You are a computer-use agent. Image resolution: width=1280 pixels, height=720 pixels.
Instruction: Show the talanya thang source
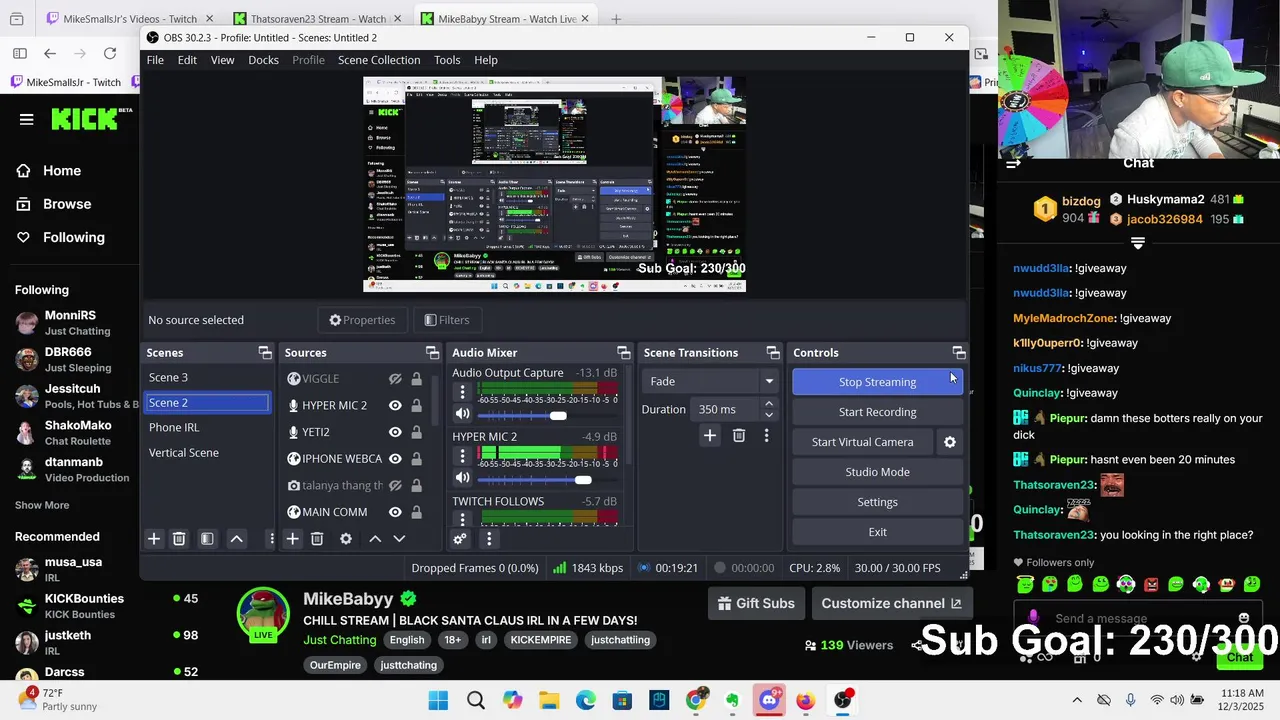395,486
